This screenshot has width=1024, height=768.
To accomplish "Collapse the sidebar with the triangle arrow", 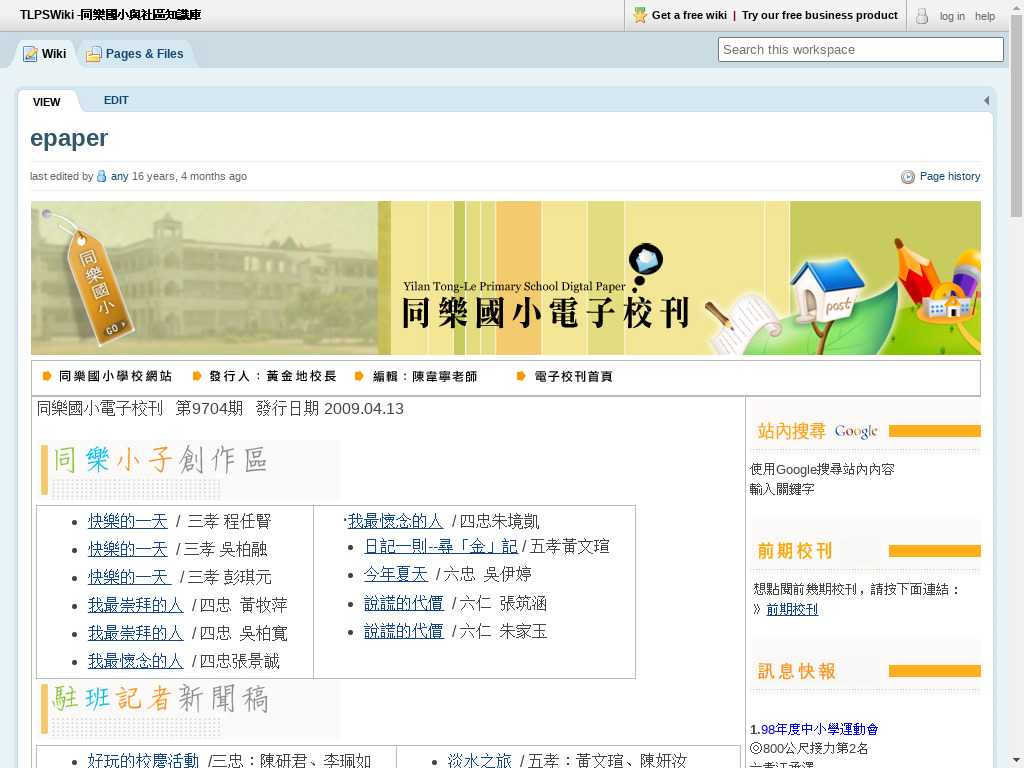I will (986, 100).
